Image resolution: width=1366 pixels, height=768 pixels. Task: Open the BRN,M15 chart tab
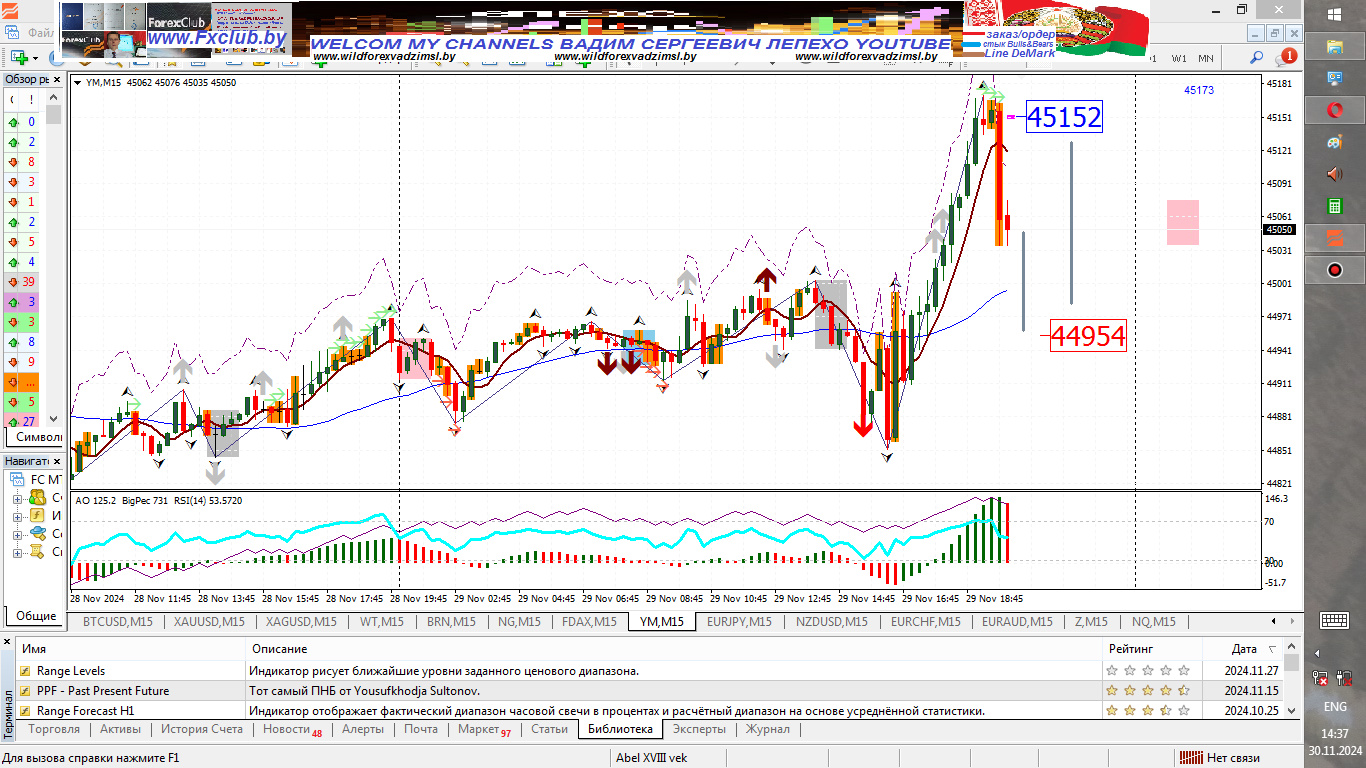click(451, 622)
